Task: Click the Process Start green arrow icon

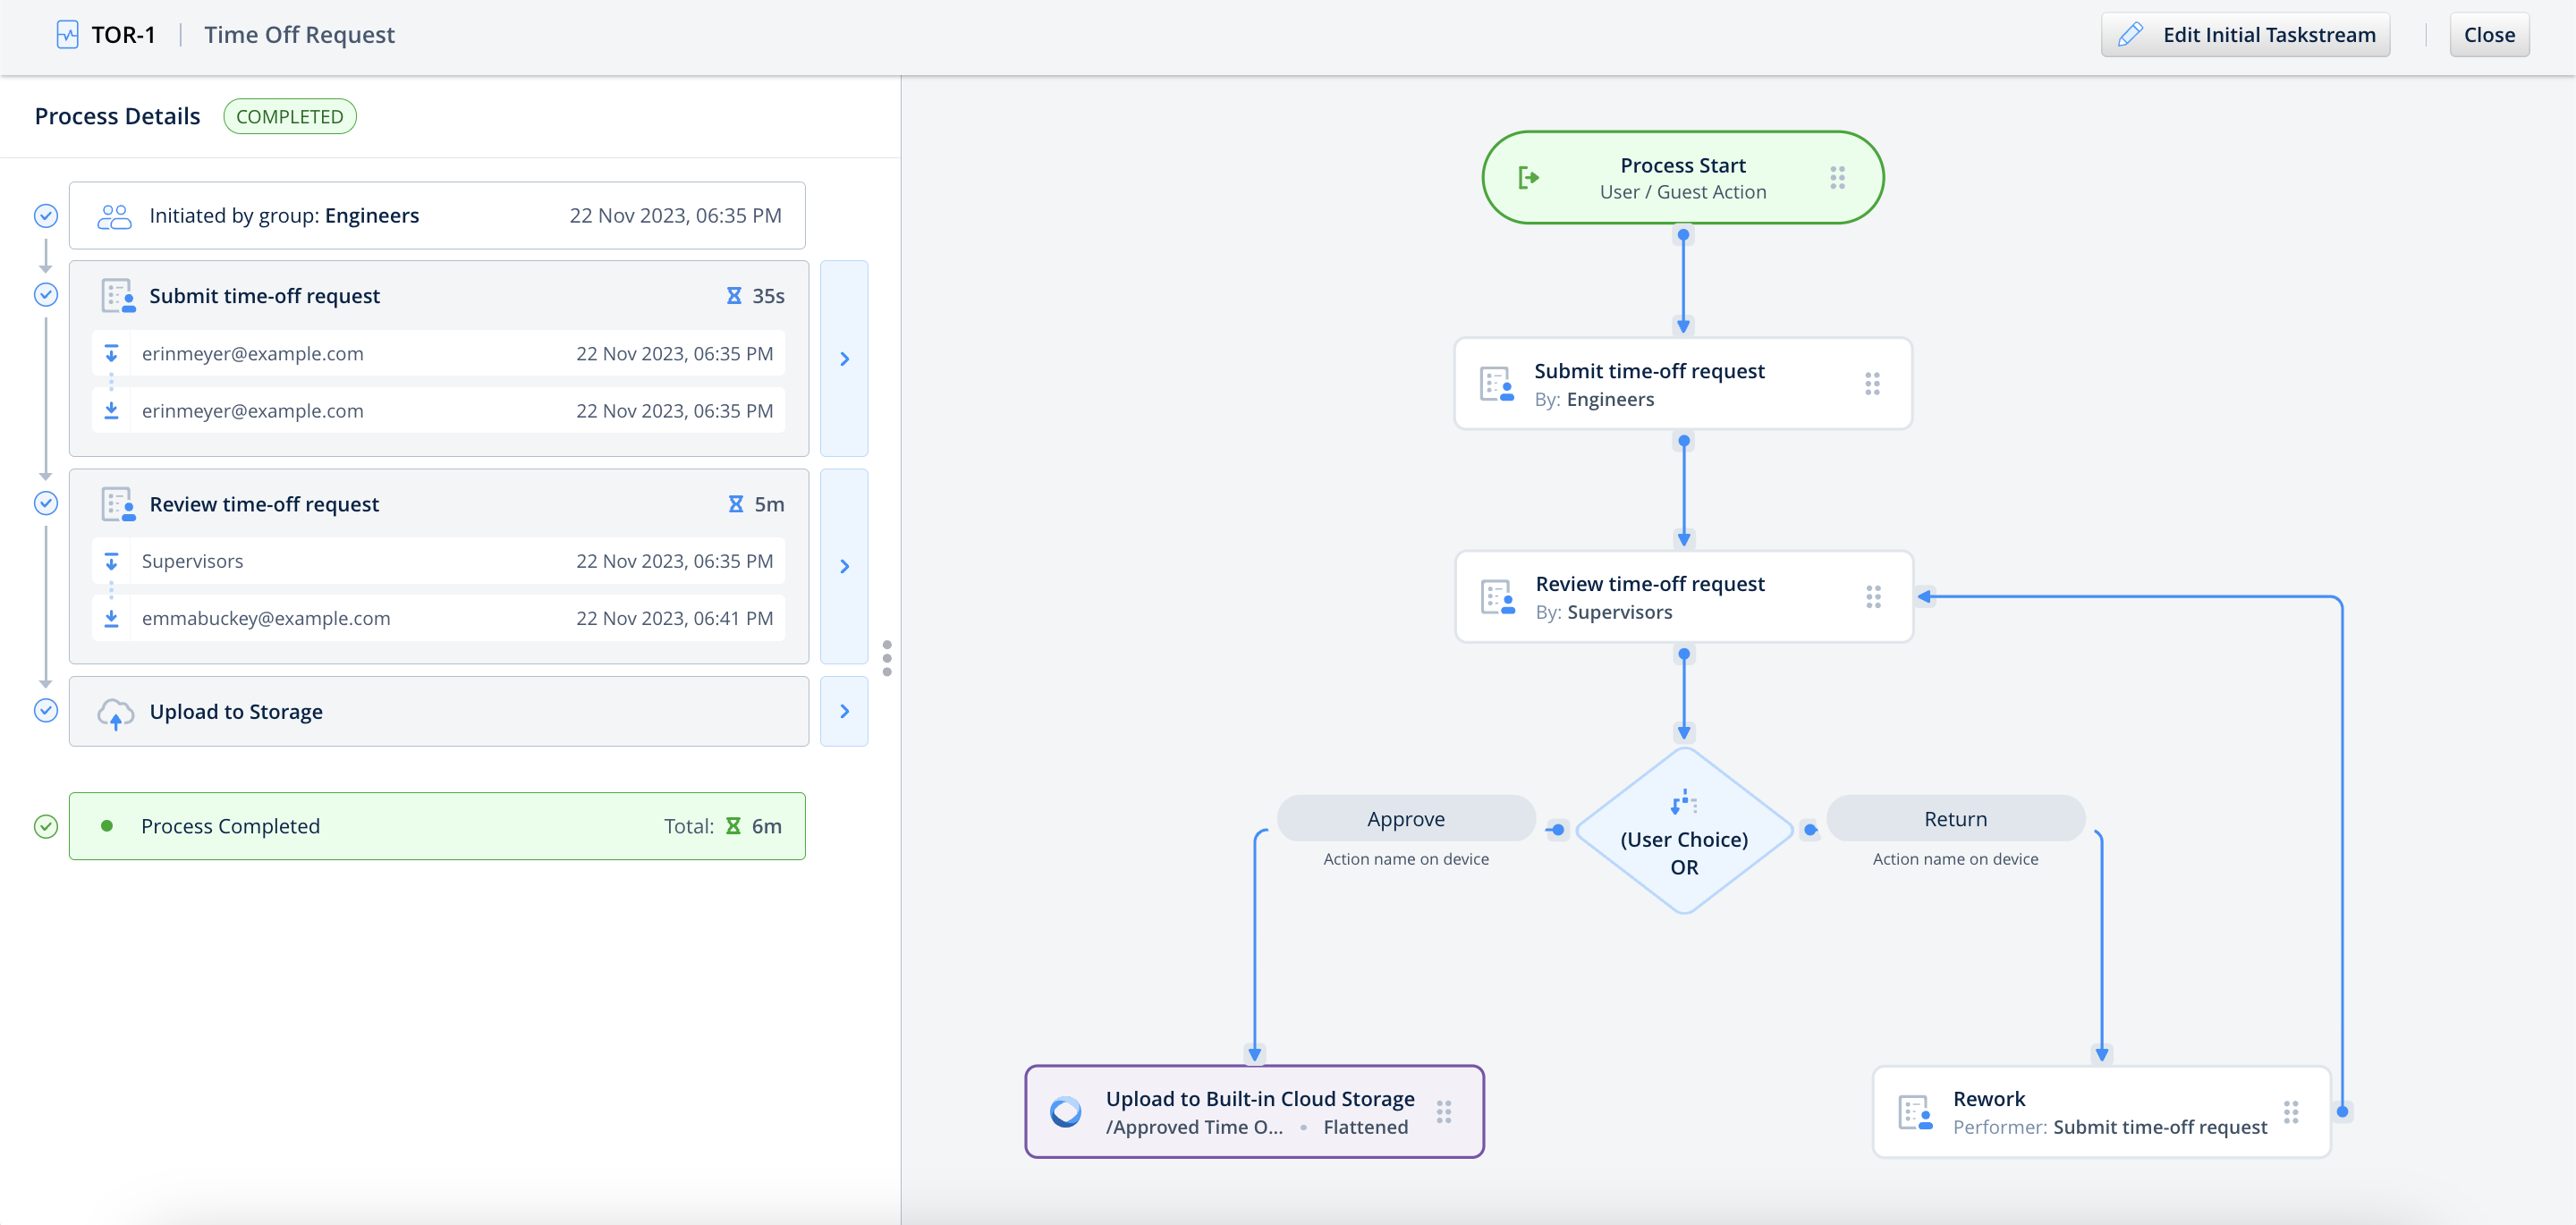Action: [1528, 178]
